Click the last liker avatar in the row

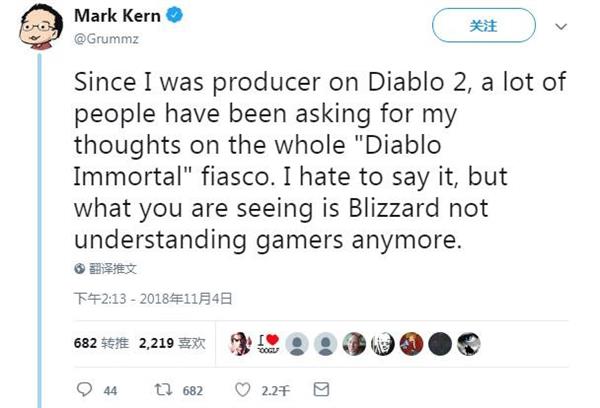point(469,343)
